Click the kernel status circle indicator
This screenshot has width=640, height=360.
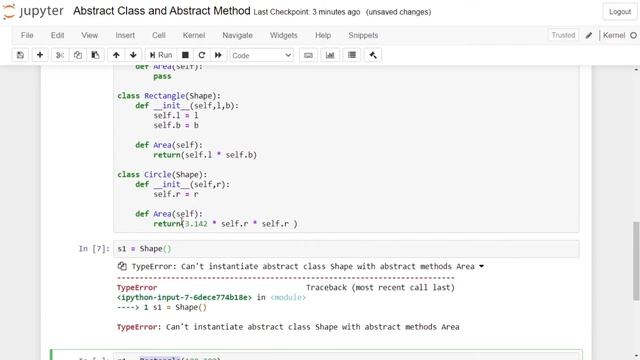[633, 36]
